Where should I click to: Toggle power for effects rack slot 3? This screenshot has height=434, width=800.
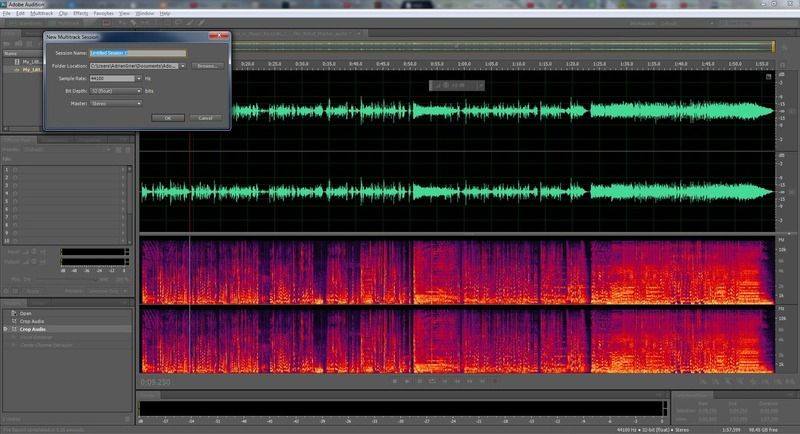pos(15,185)
